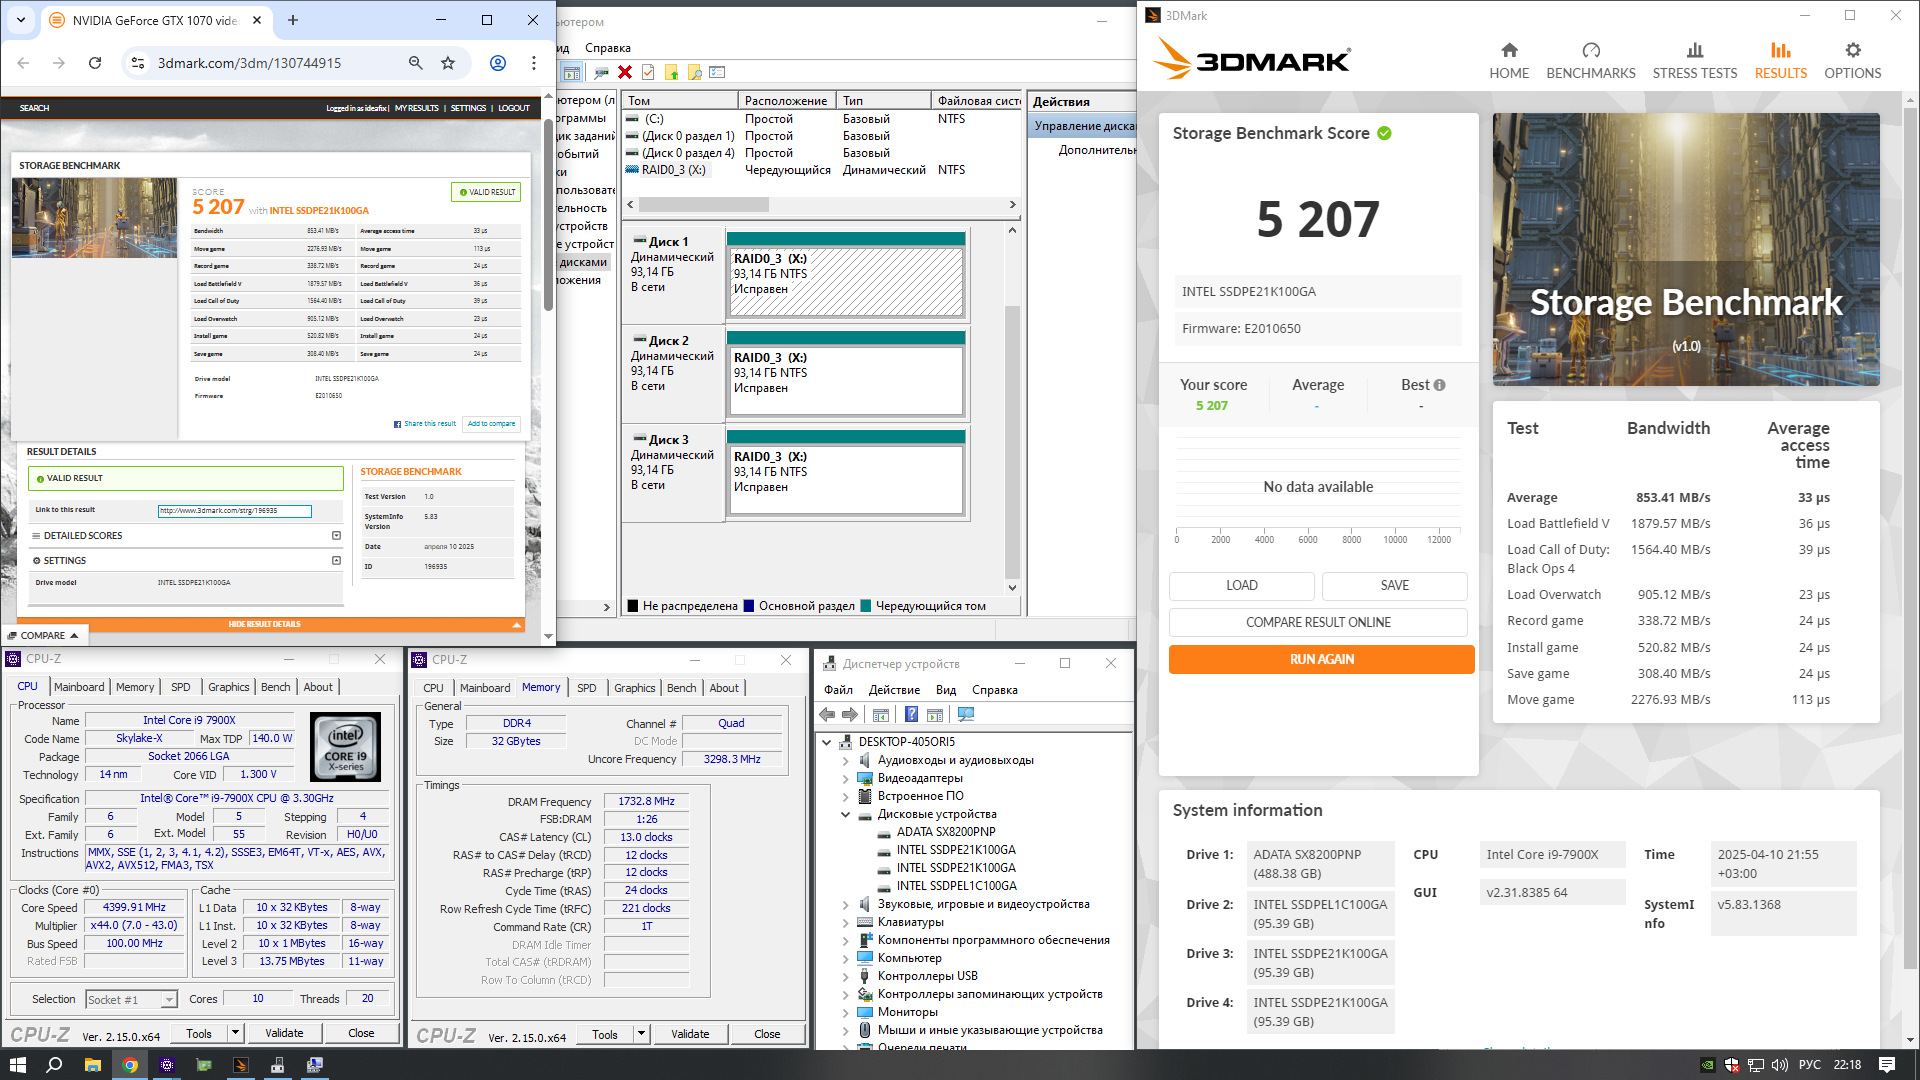The width and height of the screenshot is (1920, 1080).
Task: Collapse HIDE RESULT DETAILS orange bar
Action: coord(270,624)
